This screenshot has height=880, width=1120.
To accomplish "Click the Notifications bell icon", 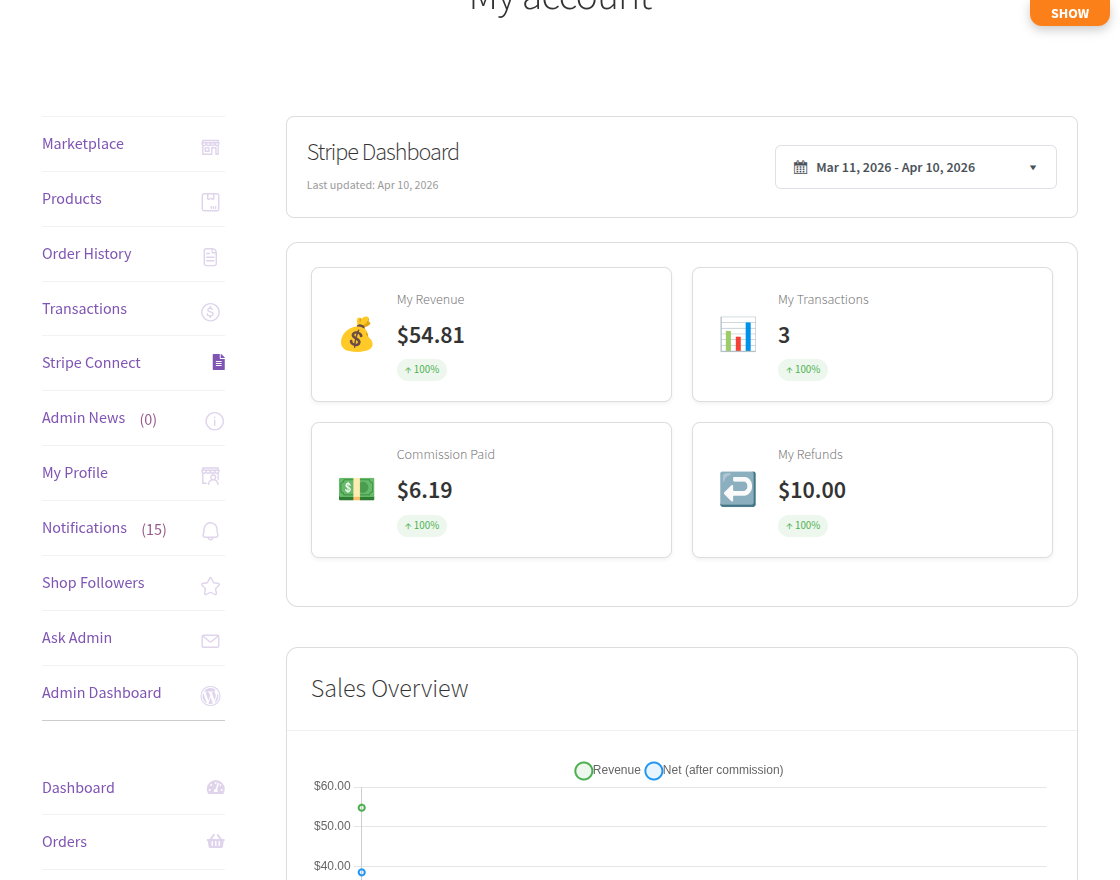I will tap(210, 531).
